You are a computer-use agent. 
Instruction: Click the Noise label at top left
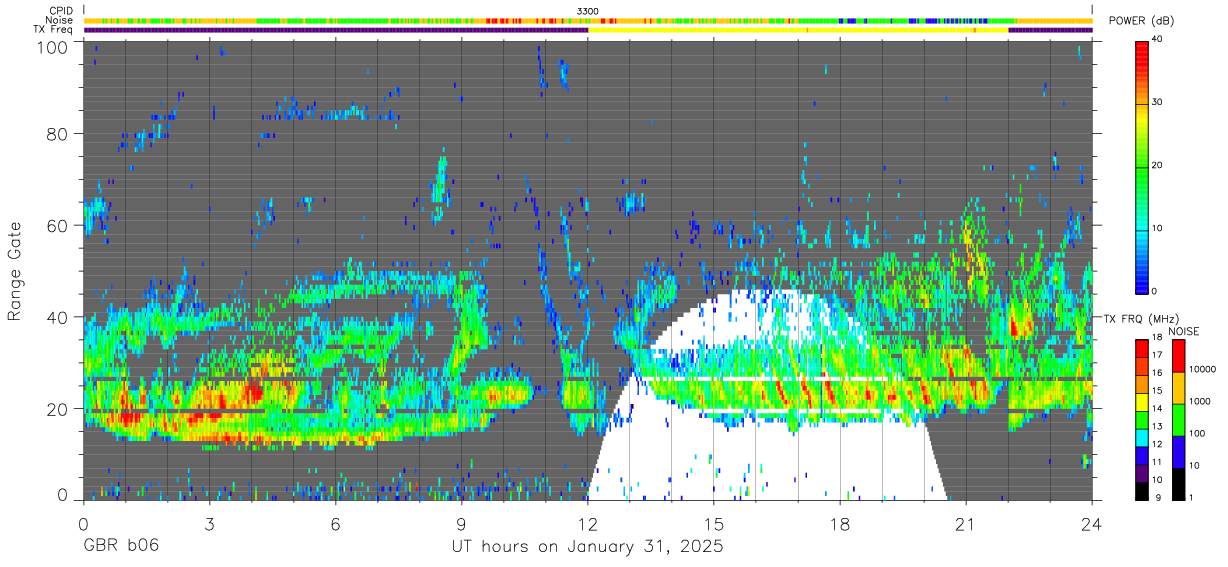tap(59, 20)
